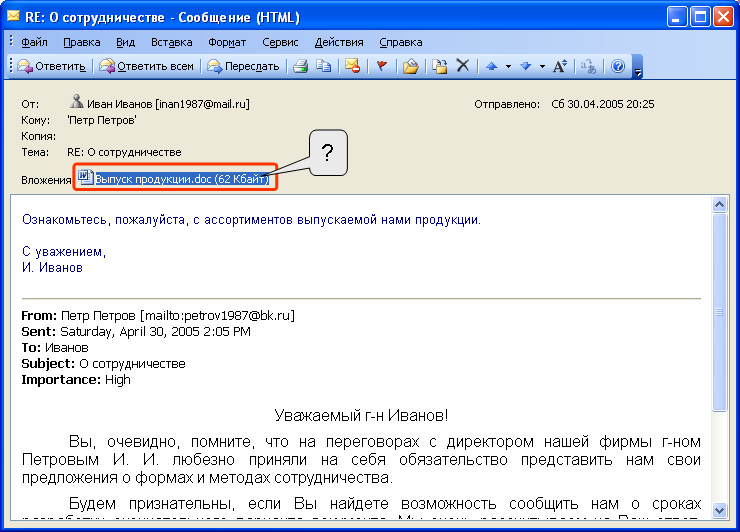Click the Переслать button
Screen dimensions: 740x532
coord(244,66)
